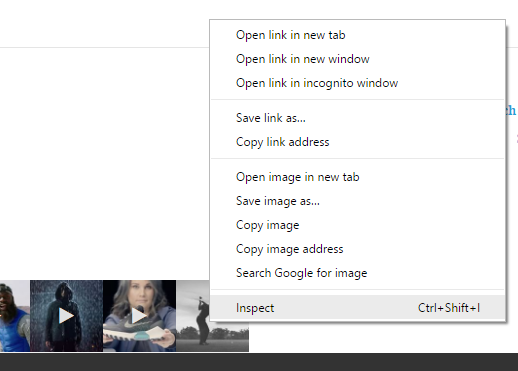Open the blue jacket man thumbnail

pos(15,316)
